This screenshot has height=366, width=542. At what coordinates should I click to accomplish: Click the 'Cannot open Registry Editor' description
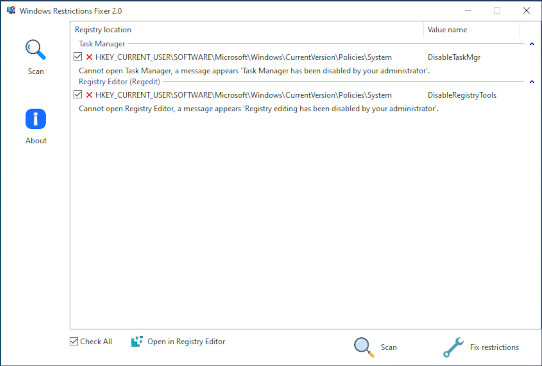pyautogui.click(x=259, y=109)
